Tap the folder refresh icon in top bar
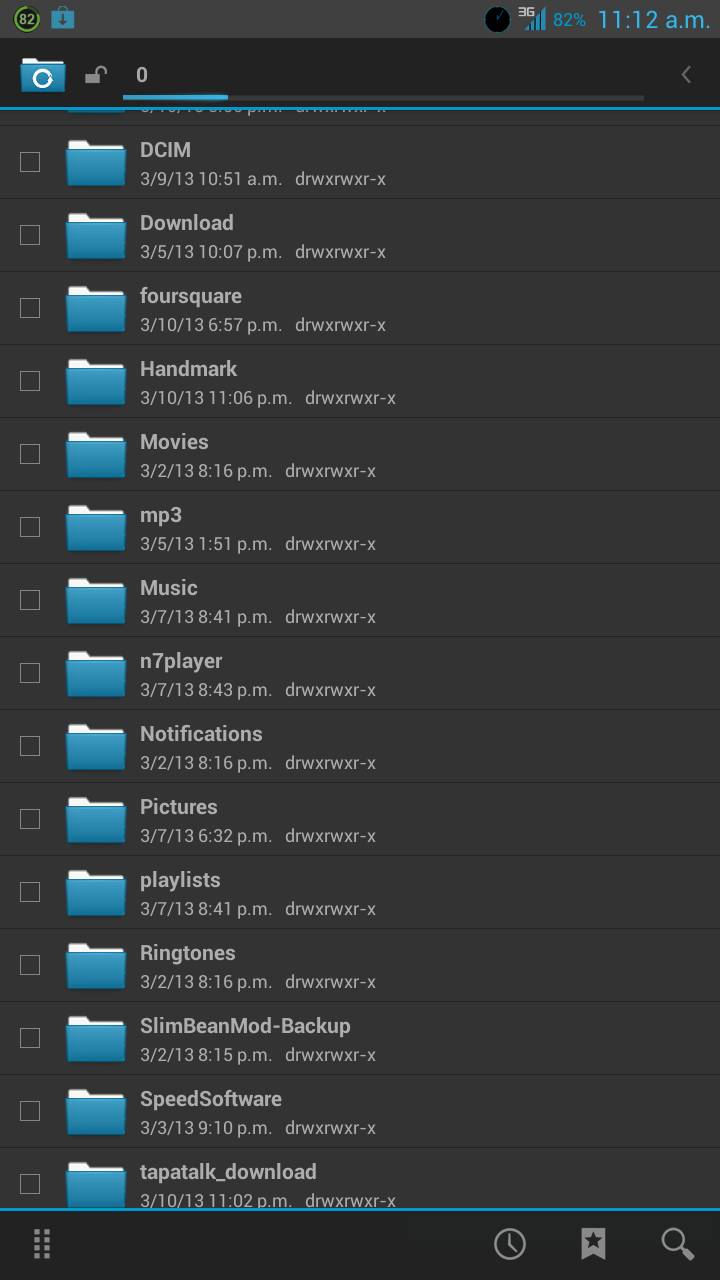 pos(43,75)
